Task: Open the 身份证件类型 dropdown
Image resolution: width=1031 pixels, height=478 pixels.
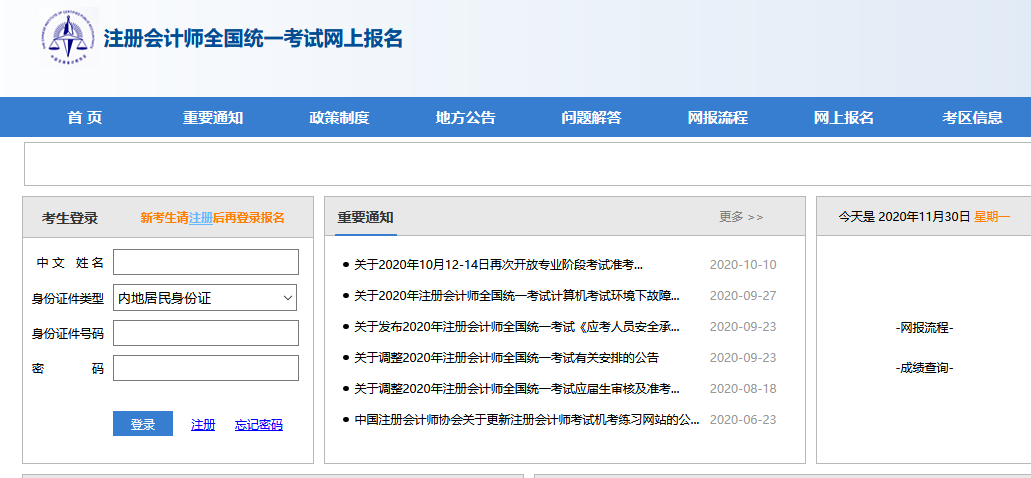Action: point(205,298)
